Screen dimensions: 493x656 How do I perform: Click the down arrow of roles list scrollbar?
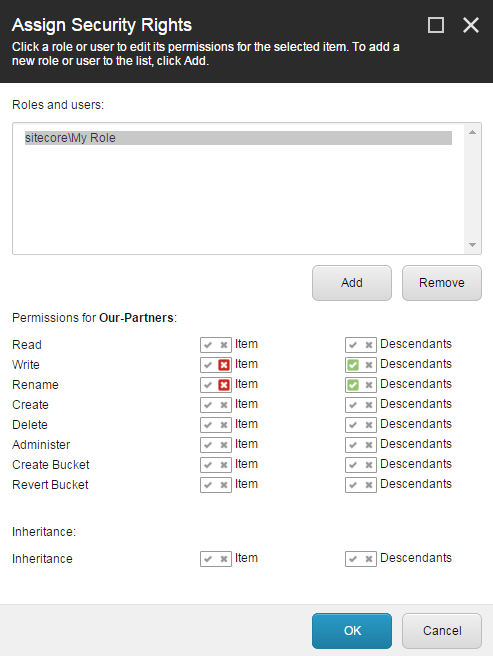(x=472, y=245)
